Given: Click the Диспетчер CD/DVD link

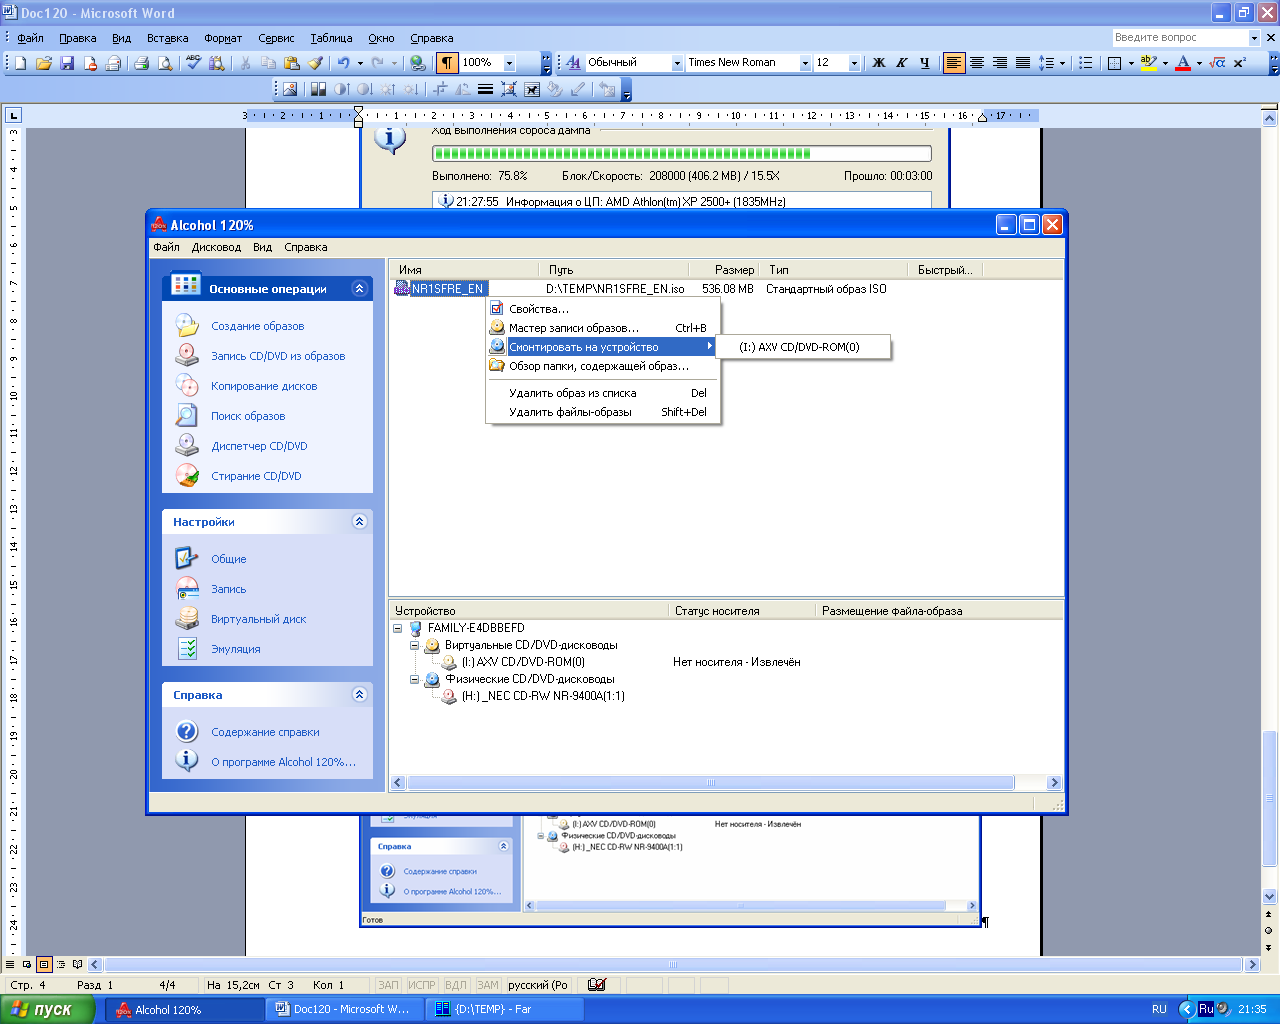Looking at the screenshot, I should click(259, 446).
